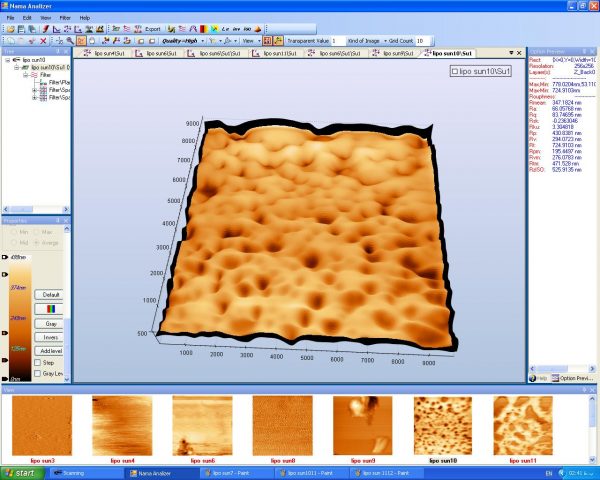Open the Help menu

click(85, 18)
